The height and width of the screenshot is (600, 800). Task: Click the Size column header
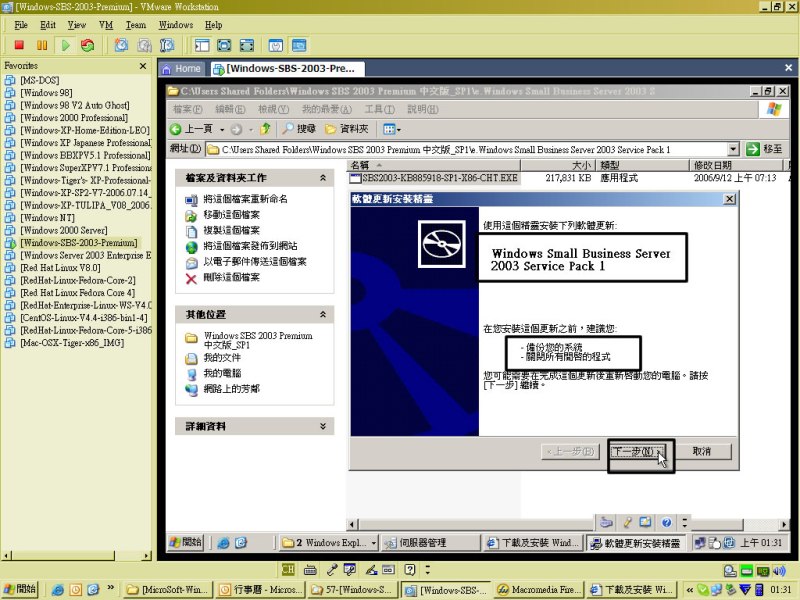(558, 165)
